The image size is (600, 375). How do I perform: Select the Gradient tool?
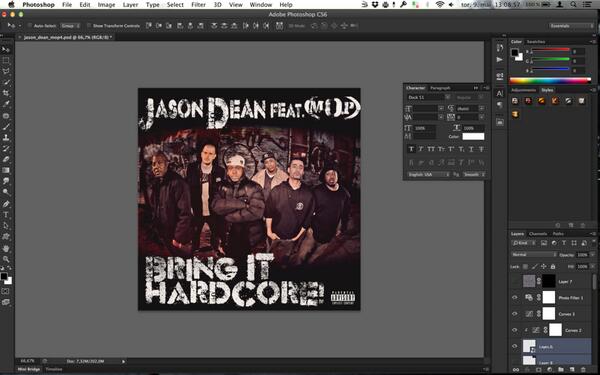click(6, 170)
